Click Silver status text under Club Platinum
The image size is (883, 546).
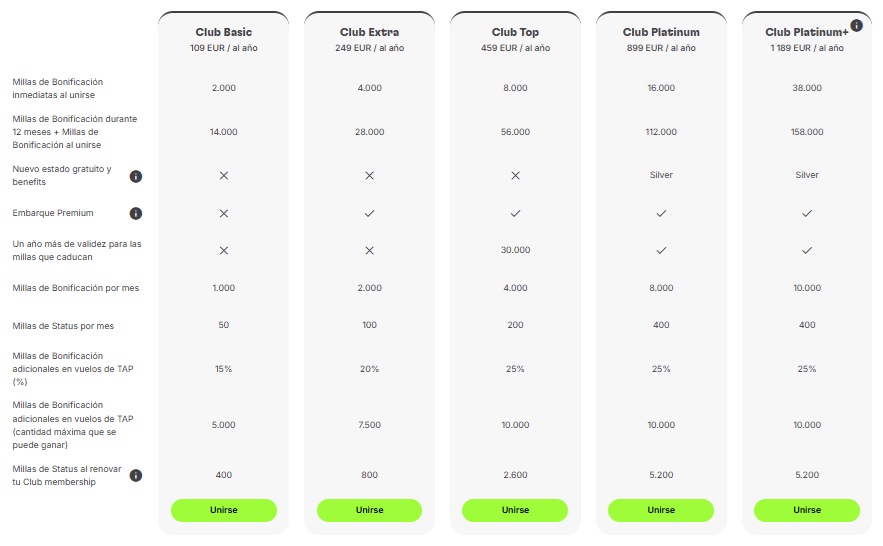[661, 175]
